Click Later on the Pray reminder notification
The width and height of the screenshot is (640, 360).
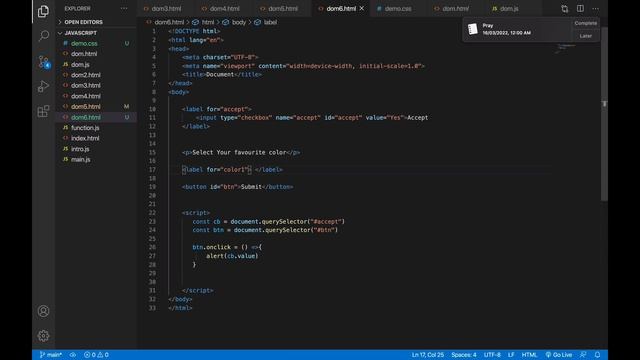click(x=585, y=36)
